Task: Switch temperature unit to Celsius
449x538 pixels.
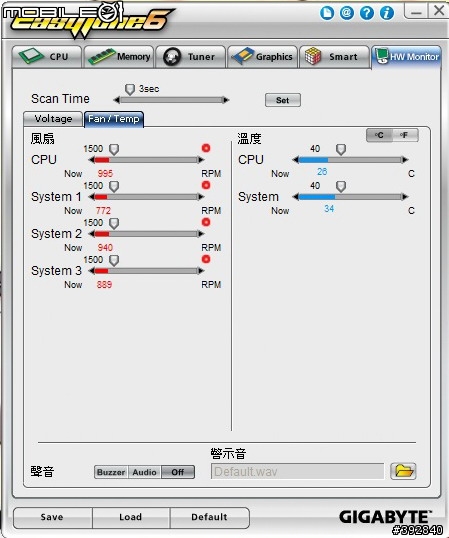Action: pyautogui.click(x=379, y=135)
